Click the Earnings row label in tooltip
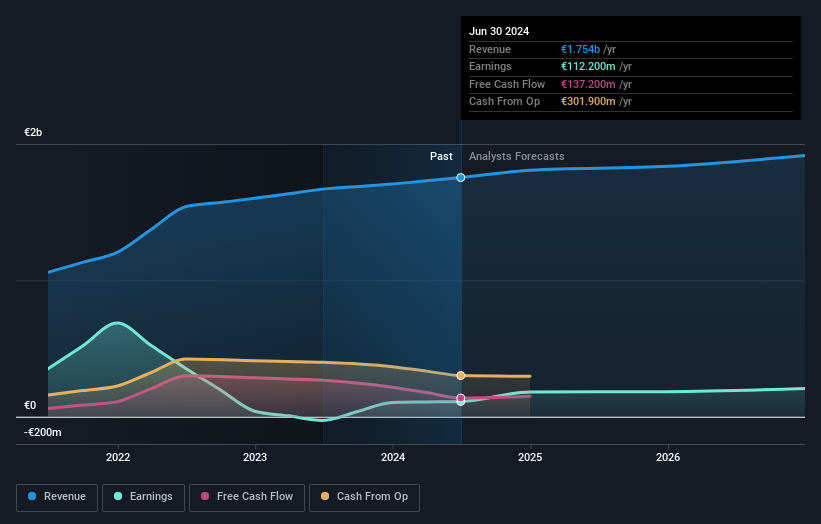Viewport: 821px width, 524px height. click(x=490, y=66)
